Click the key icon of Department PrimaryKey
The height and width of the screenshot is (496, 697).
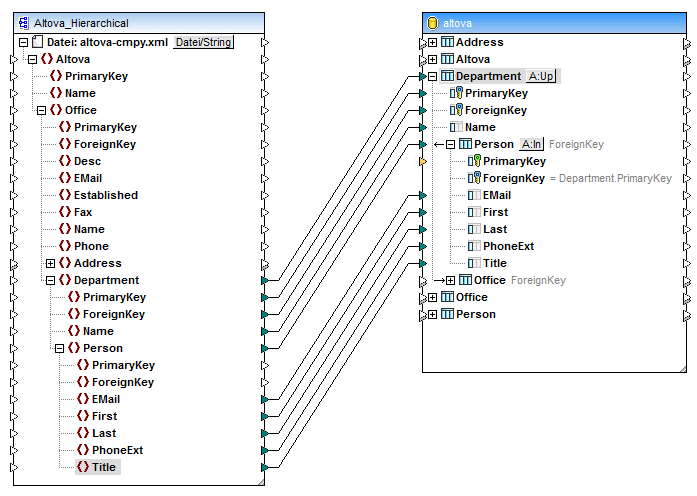tap(456, 93)
